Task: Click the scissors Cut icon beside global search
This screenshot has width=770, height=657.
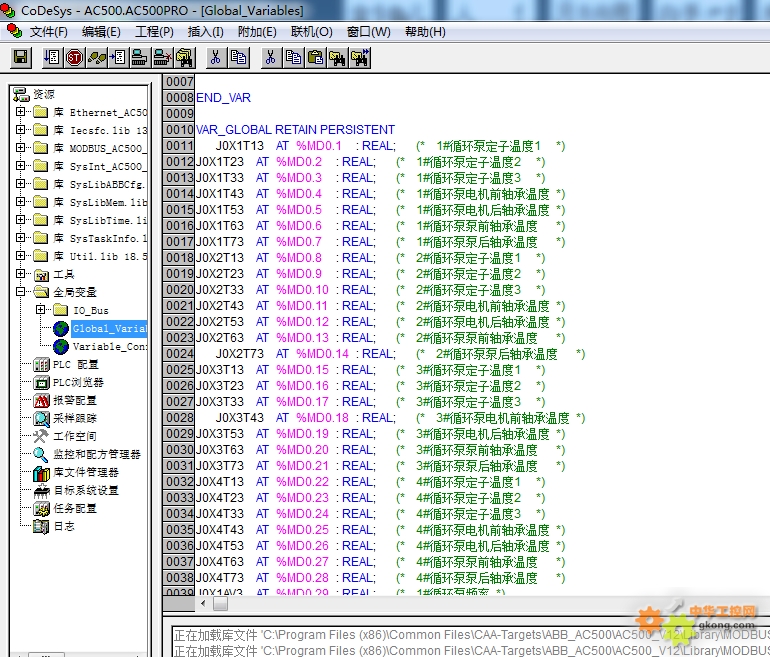Action: tap(216, 58)
